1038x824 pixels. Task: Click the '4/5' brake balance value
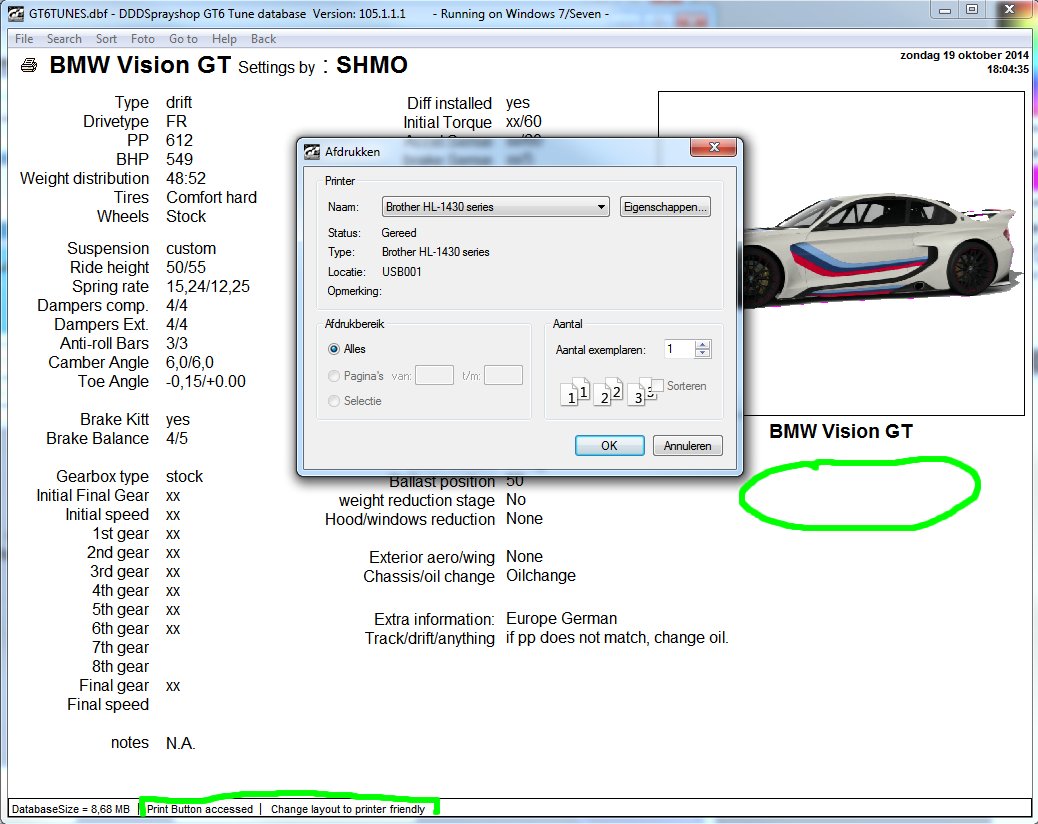click(177, 439)
